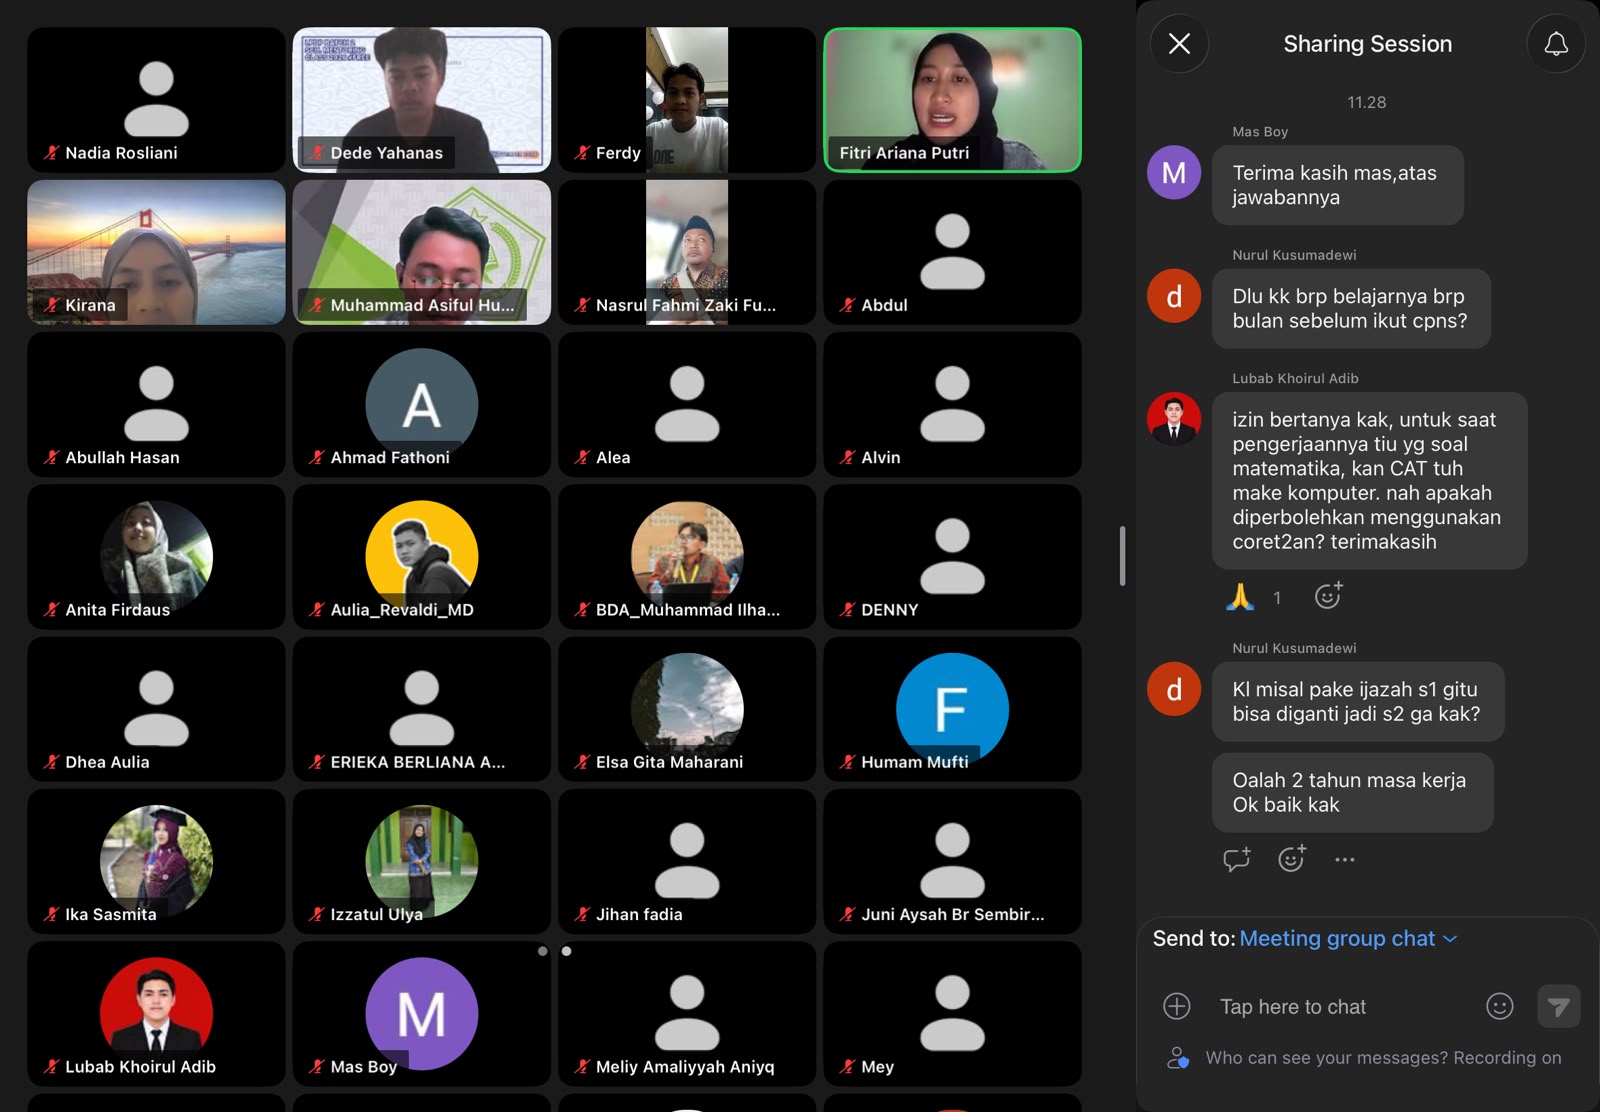The image size is (1600, 1112).
Task: Click Dlu kk brp belajarnya message bubble
Action: [1351, 308]
